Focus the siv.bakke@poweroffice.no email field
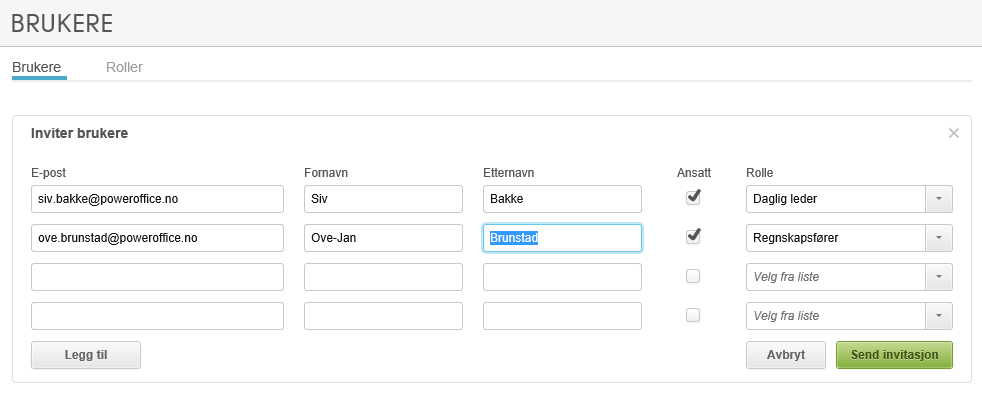 click(157, 199)
